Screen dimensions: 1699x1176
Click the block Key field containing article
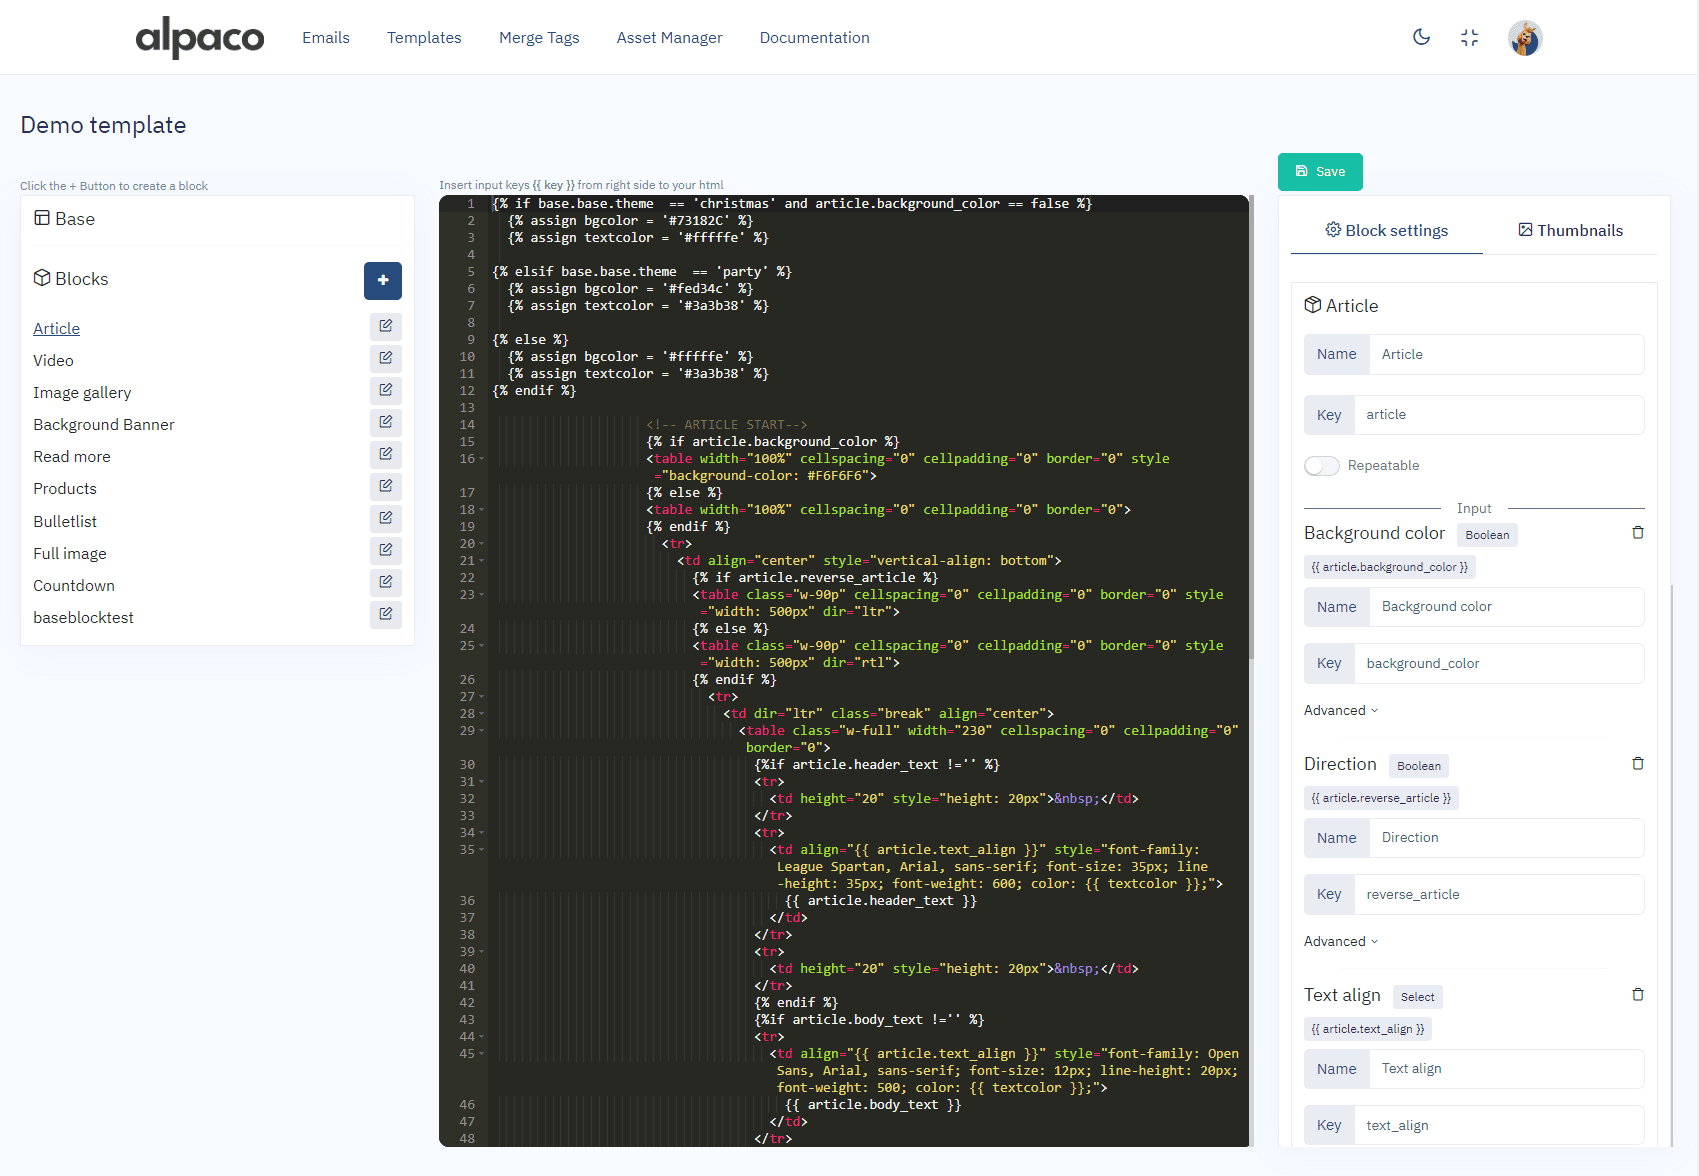click(1497, 415)
